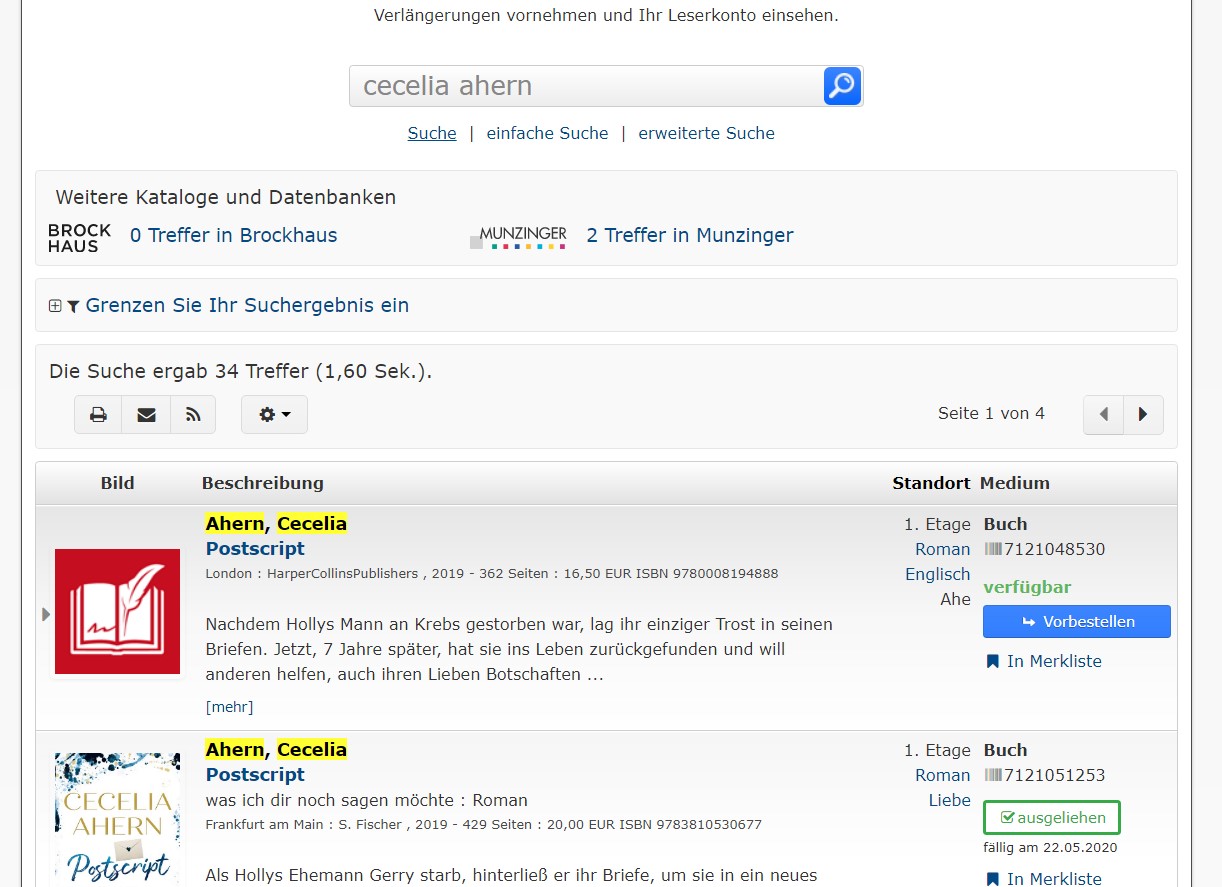Viewport: 1222px width, 887px height.
Task: Email the search results via envelope icon
Action: tap(146, 415)
